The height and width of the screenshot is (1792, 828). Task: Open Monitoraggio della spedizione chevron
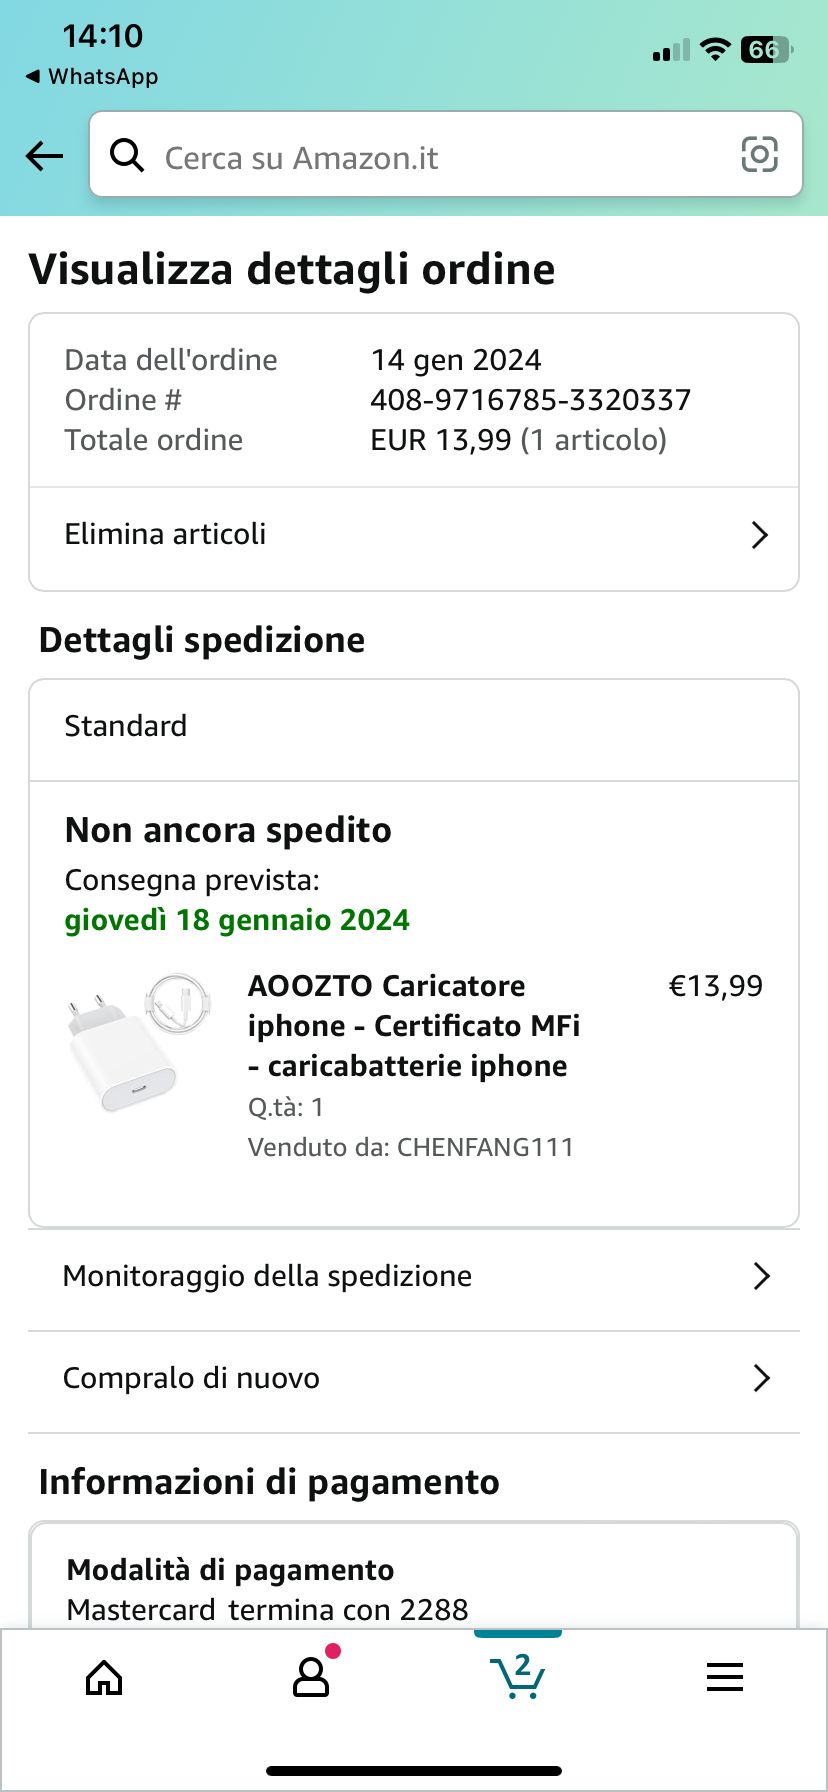(x=761, y=1276)
